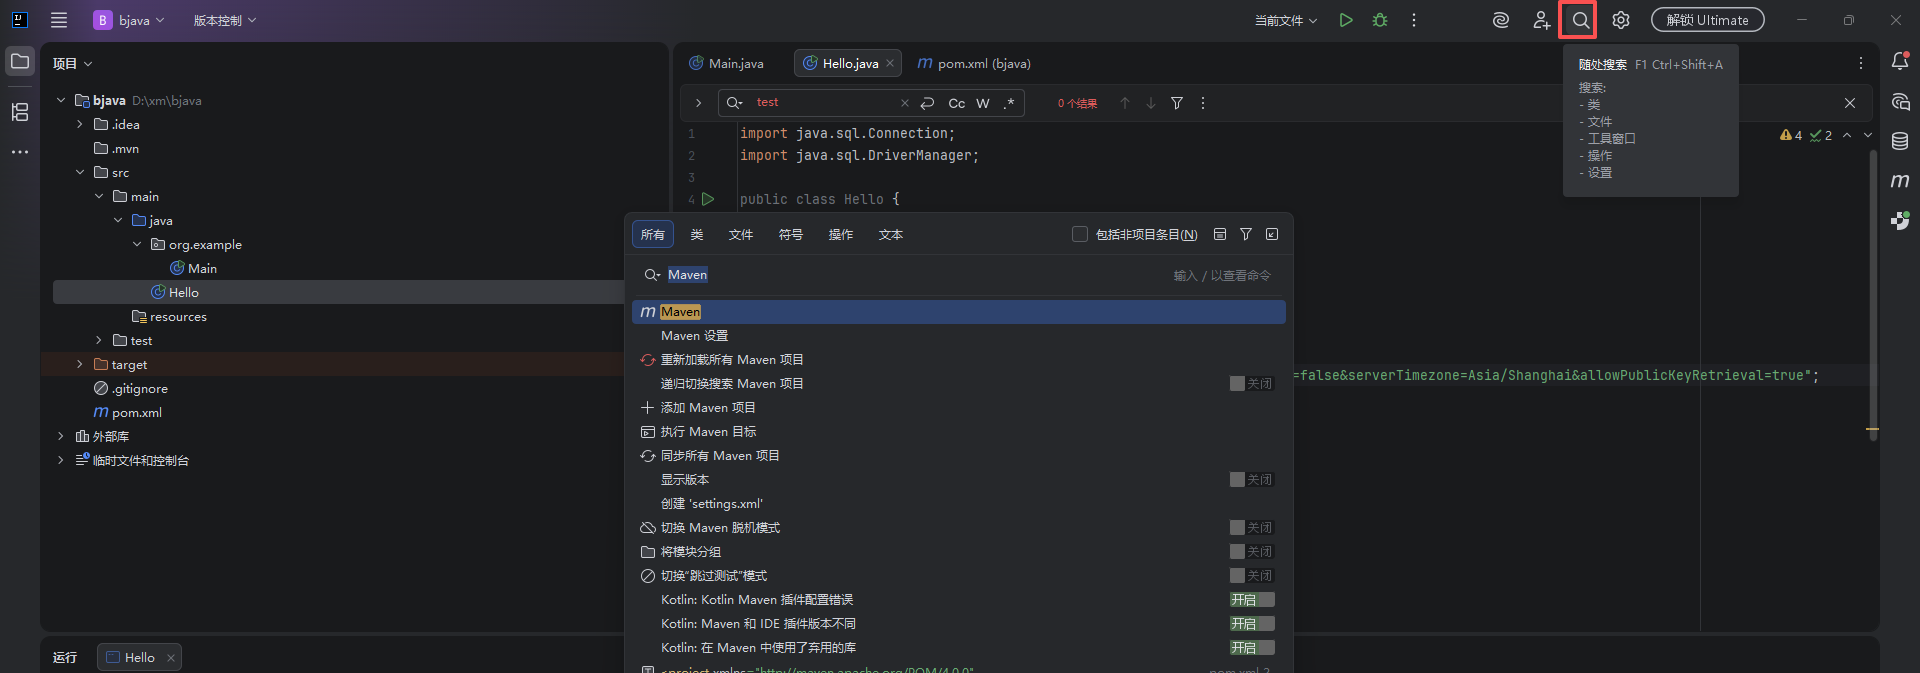Jump to next search occurrence arrow
Image resolution: width=1920 pixels, height=673 pixels.
(x=1151, y=103)
